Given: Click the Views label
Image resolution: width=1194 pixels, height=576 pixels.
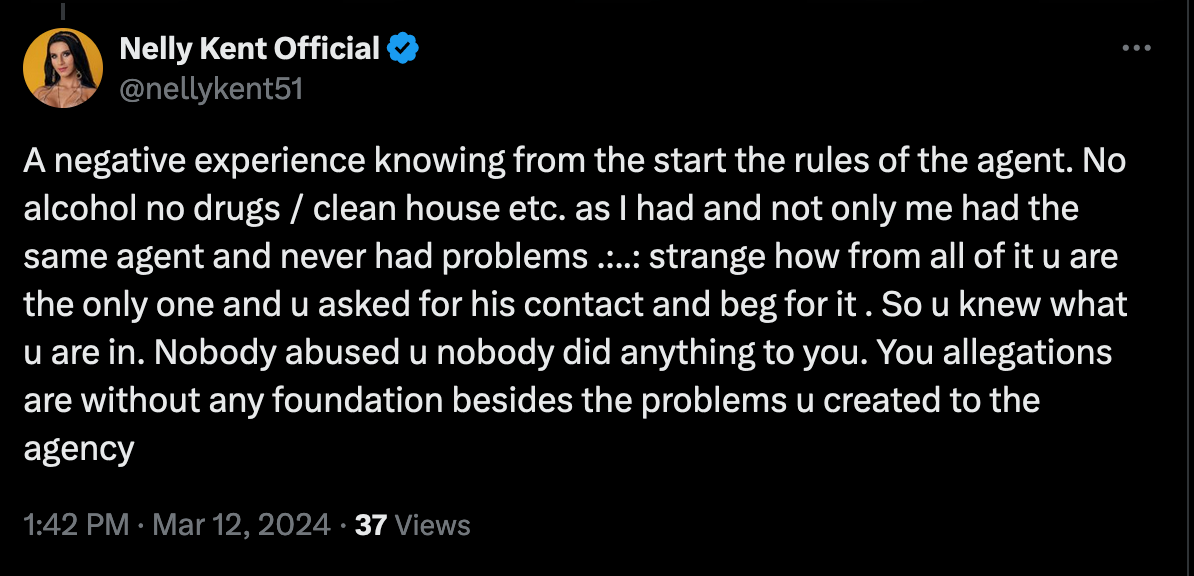Looking at the screenshot, I should click(433, 524).
